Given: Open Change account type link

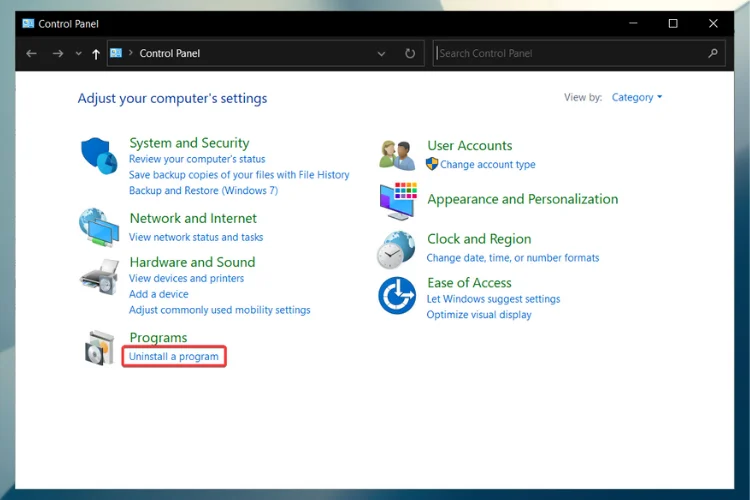Looking at the screenshot, I should 487,165.
